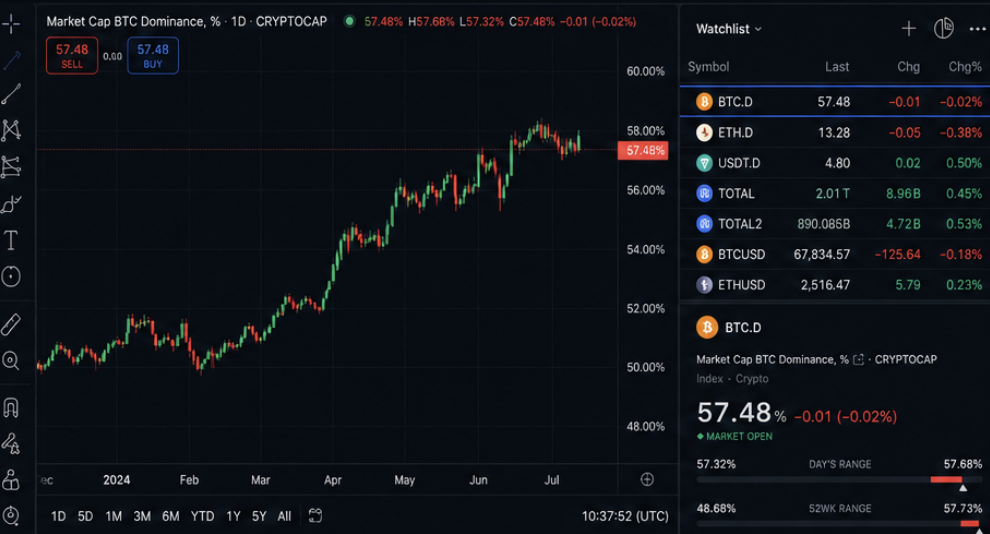The width and height of the screenshot is (990, 534).
Task: Set chart range to 1Y
Action: 233,516
